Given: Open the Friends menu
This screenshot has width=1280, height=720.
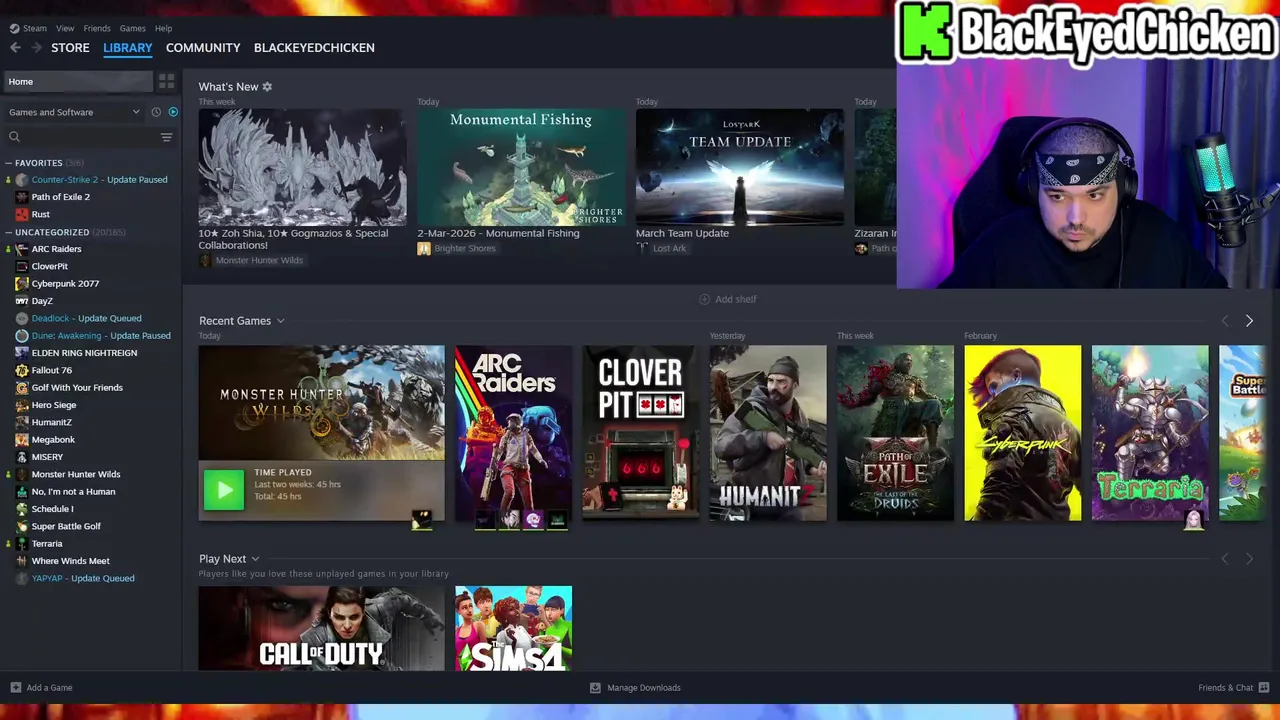Looking at the screenshot, I should pyautogui.click(x=97, y=28).
